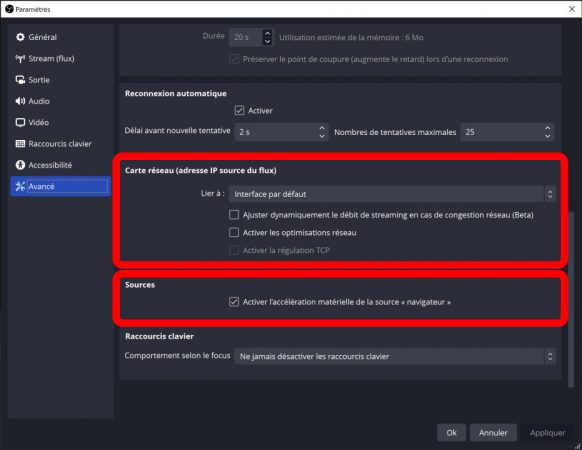Toggle the Activer la régulation TCP checkbox
Viewport: 582px width, 450px height.
click(x=234, y=250)
